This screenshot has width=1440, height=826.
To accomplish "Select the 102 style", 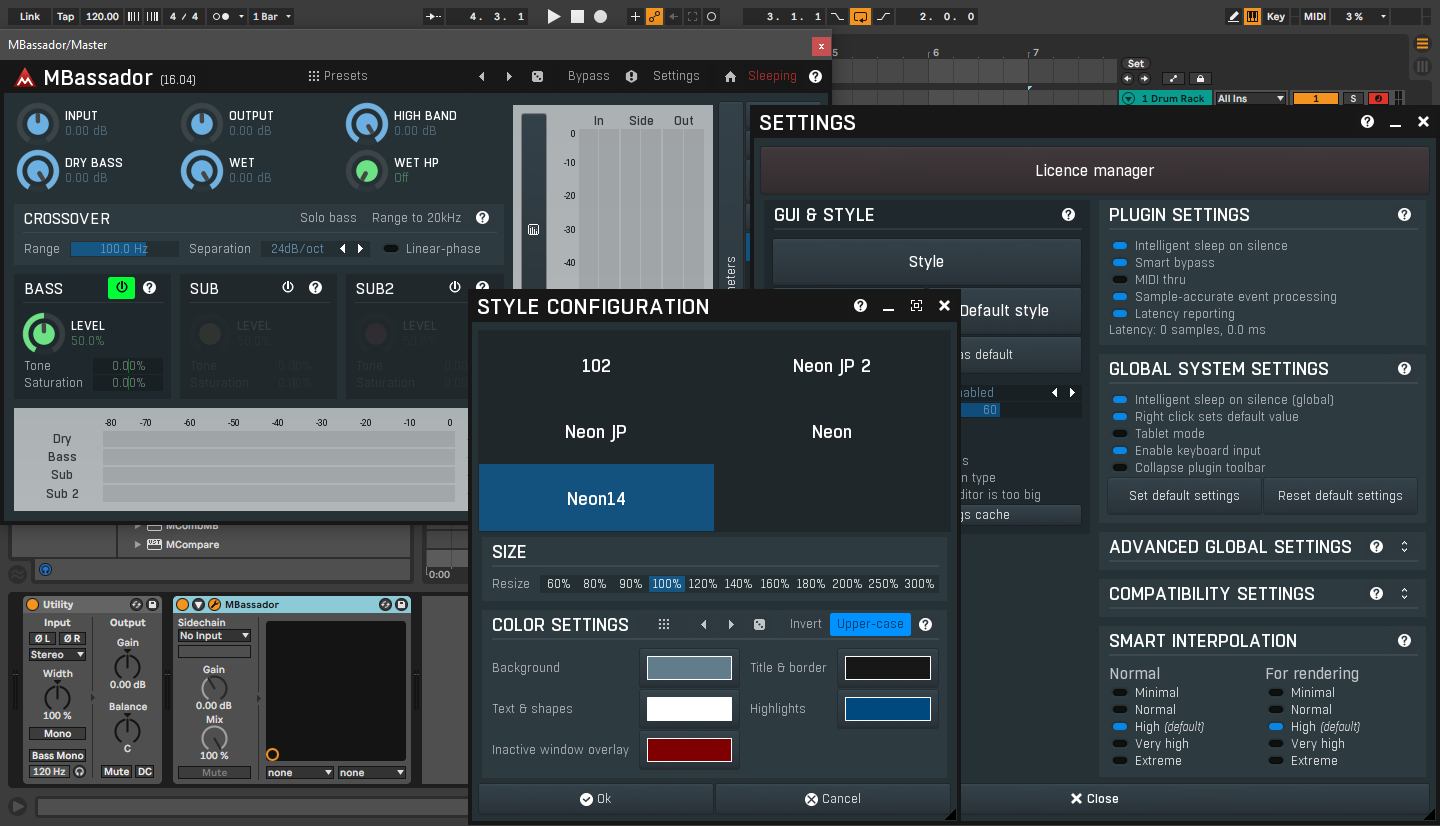I will [x=596, y=366].
